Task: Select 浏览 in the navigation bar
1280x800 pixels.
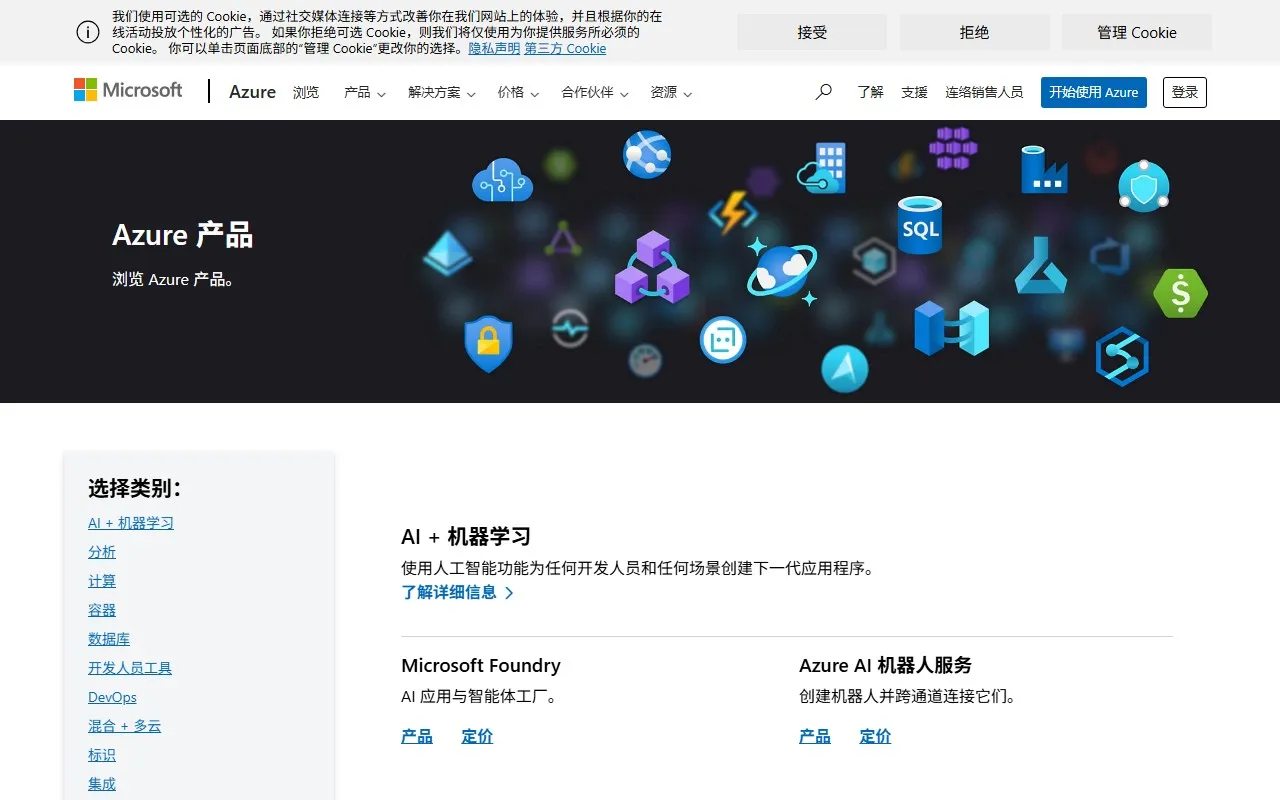Action: (306, 92)
